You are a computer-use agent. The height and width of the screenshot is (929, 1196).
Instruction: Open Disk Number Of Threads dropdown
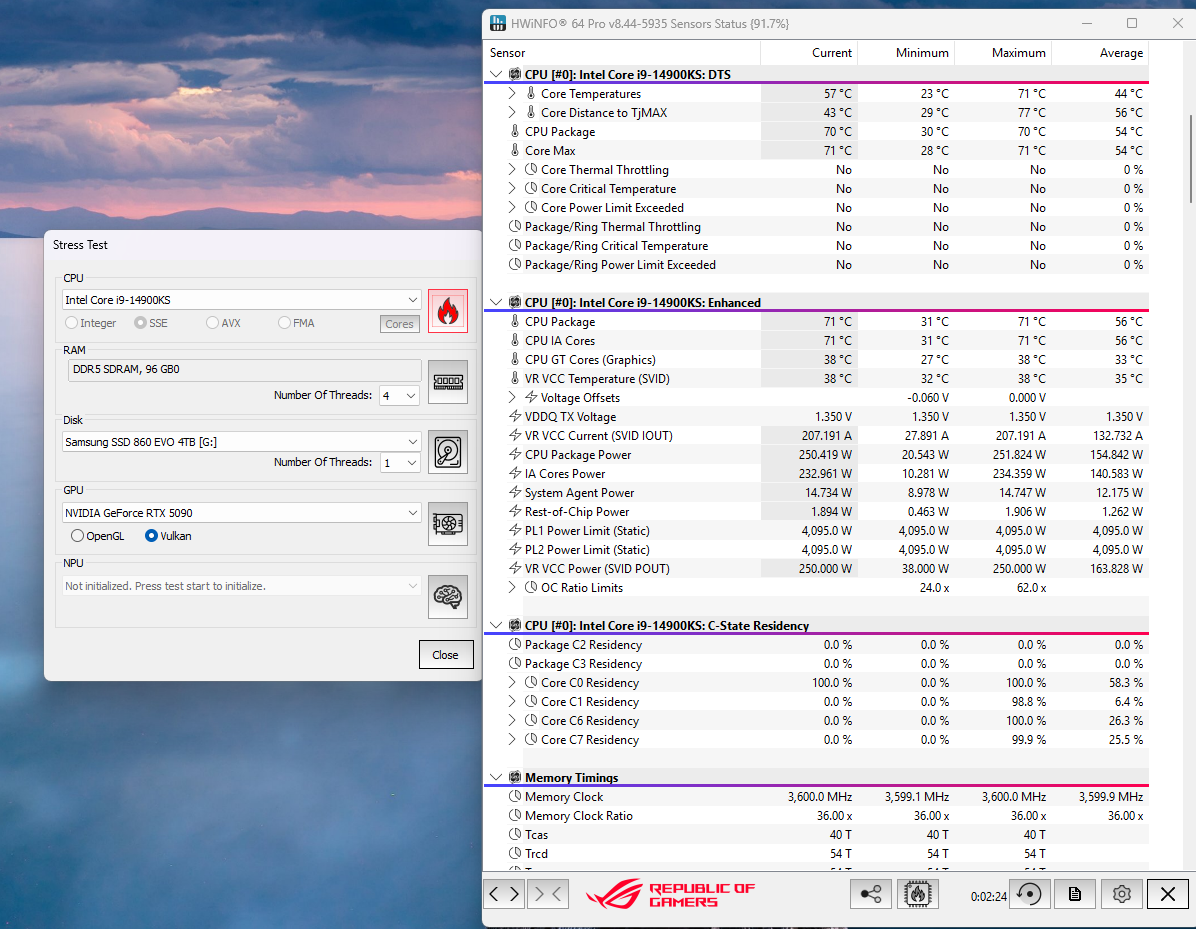[x=400, y=462]
